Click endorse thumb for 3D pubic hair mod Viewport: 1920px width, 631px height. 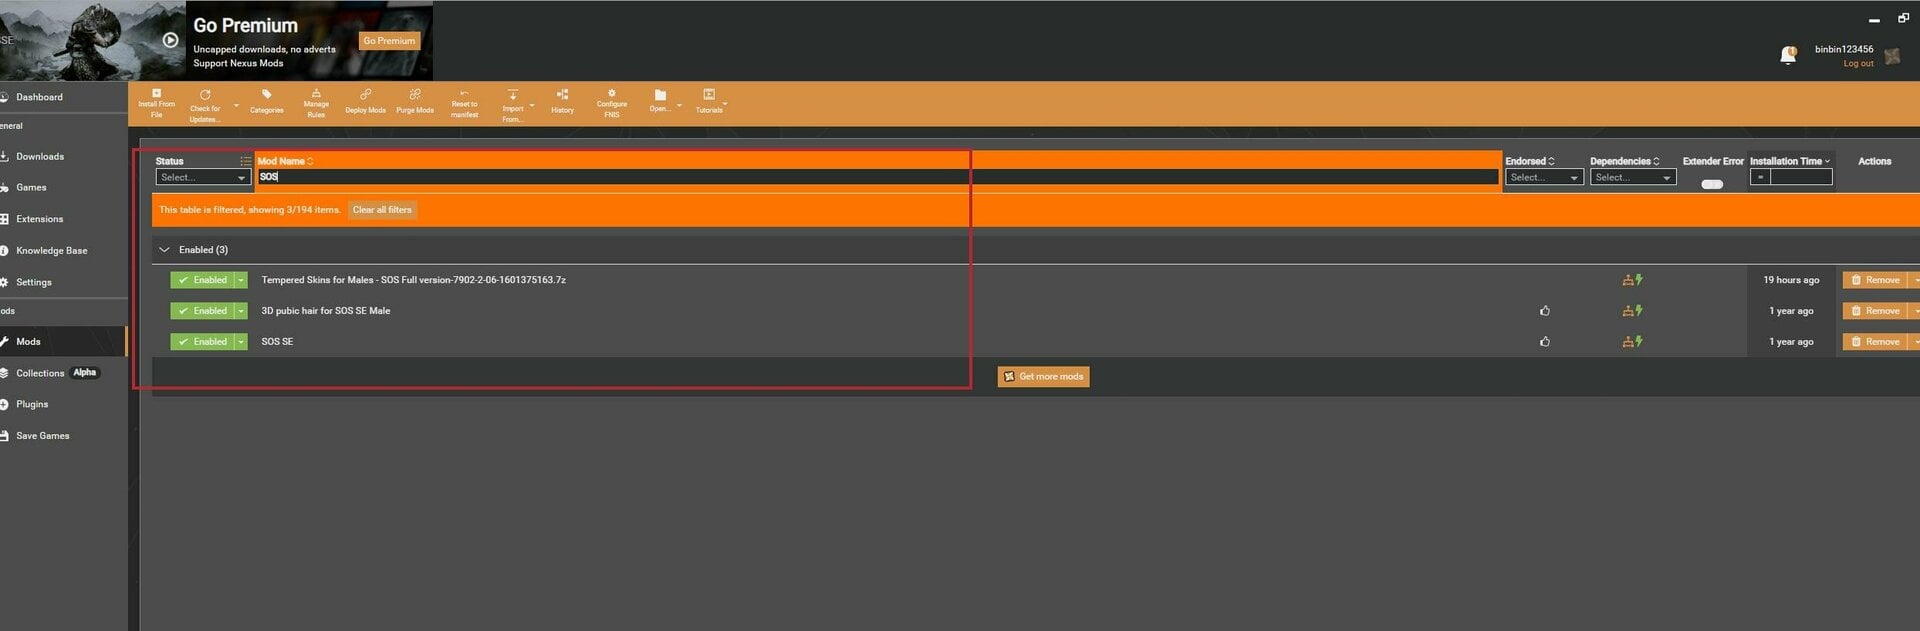(x=1545, y=311)
